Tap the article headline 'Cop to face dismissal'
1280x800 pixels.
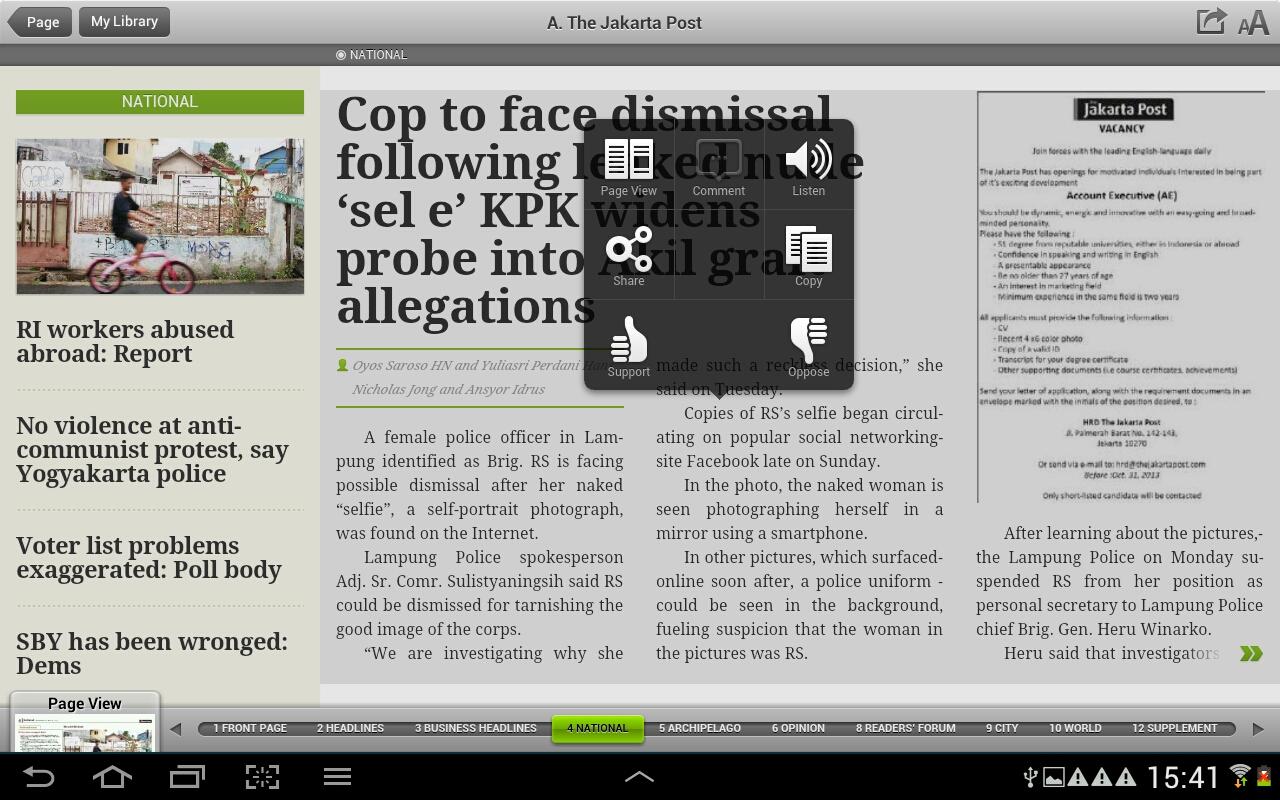(600, 210)
